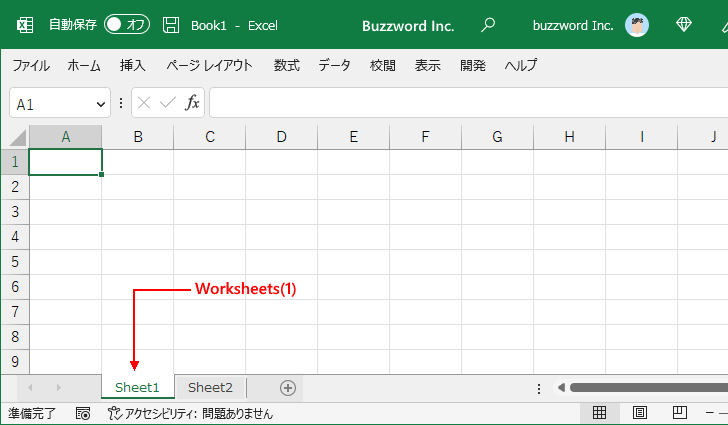
Task: Click the Excel app icon in title bar
Action: (25, 25)
